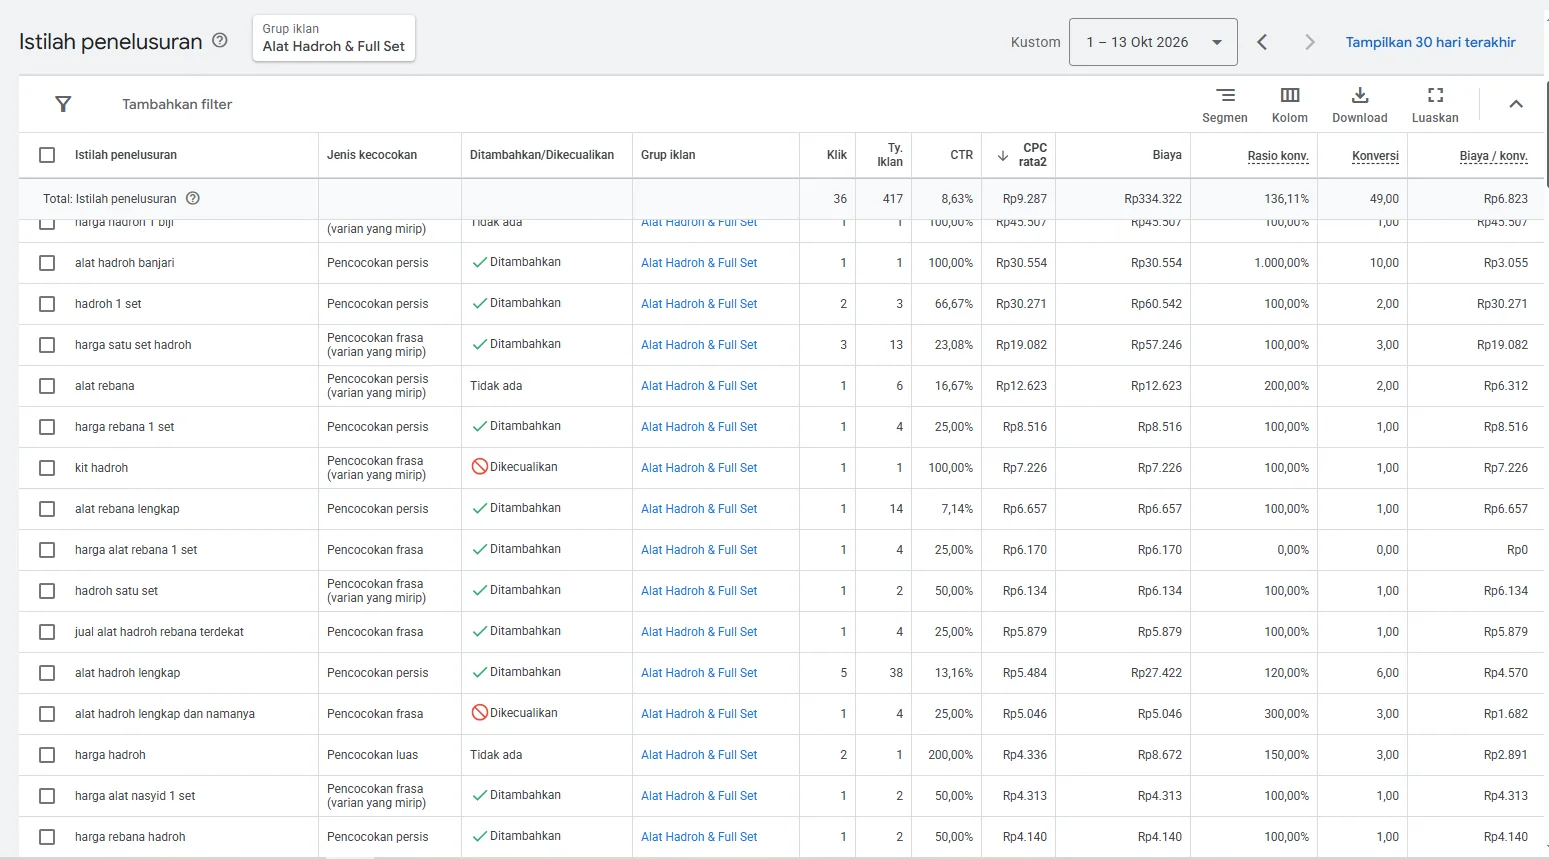Viewport: 1549px width, 859px height.
Task: Click Ditambahkan checkmark for alat hadroh banjari
Action: (480, 262)
